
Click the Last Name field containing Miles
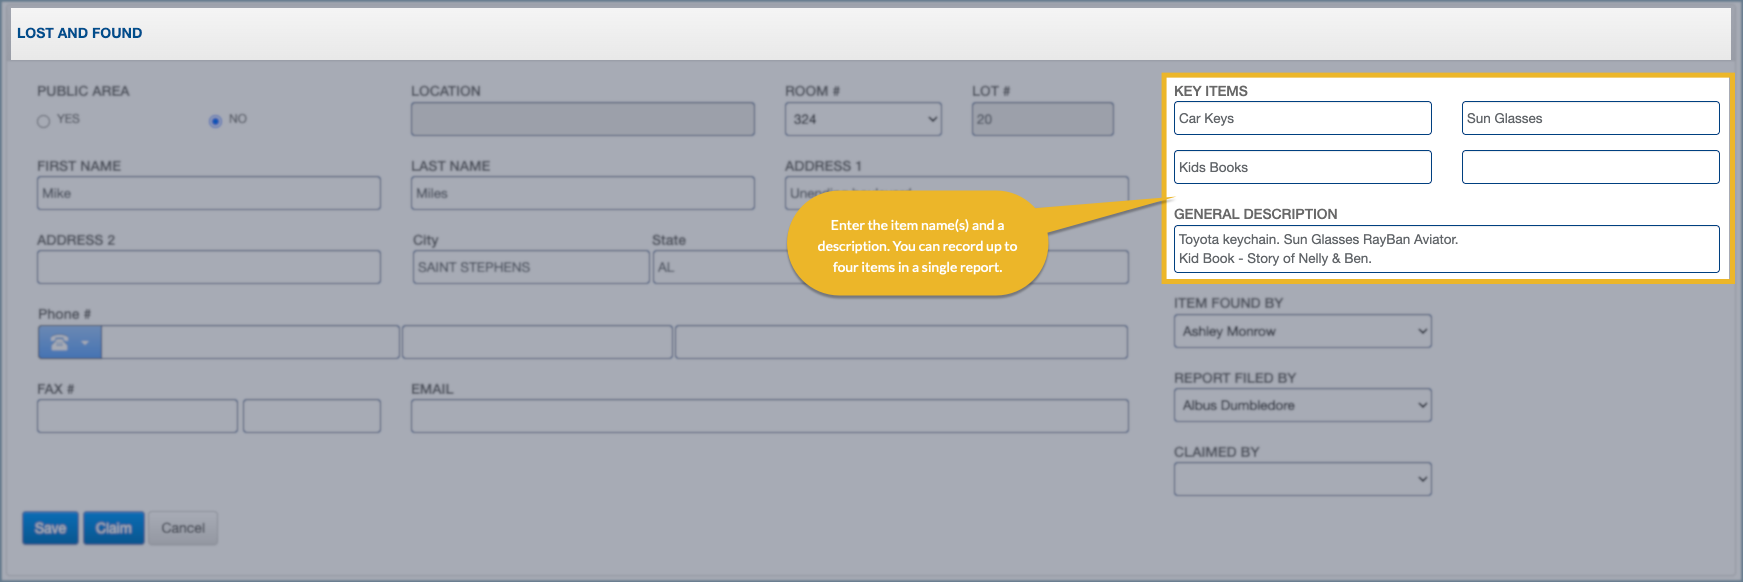point(582,193)
